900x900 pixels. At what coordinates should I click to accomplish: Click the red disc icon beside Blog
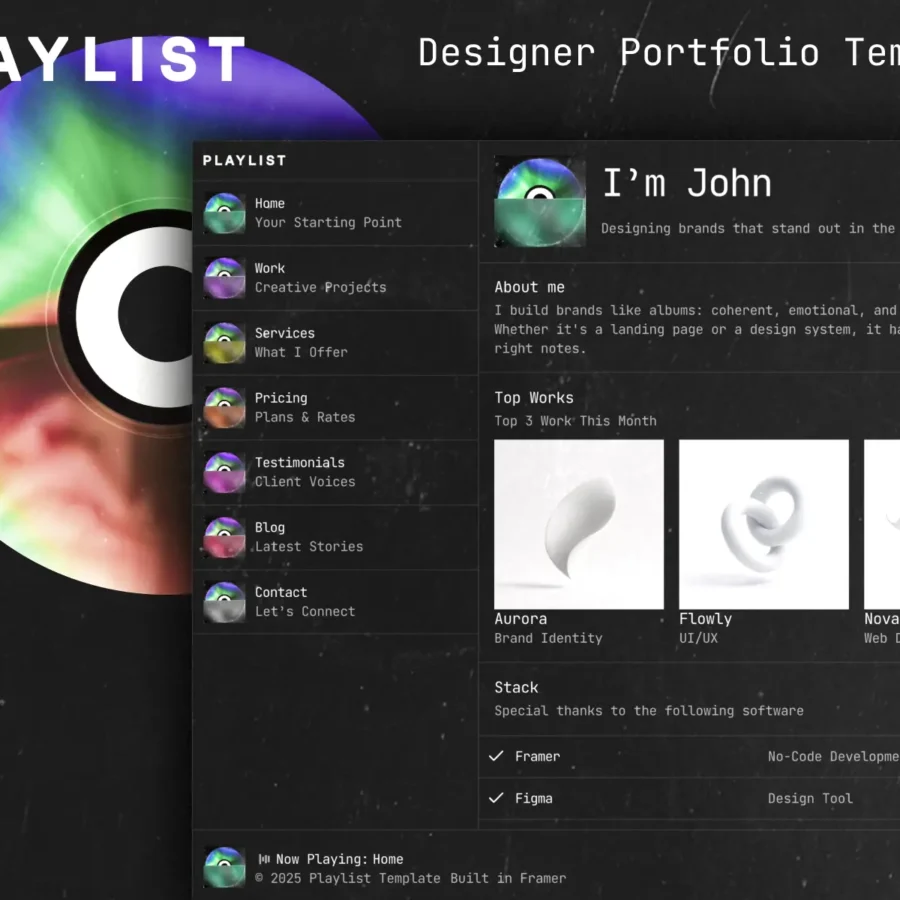[224, 537]
